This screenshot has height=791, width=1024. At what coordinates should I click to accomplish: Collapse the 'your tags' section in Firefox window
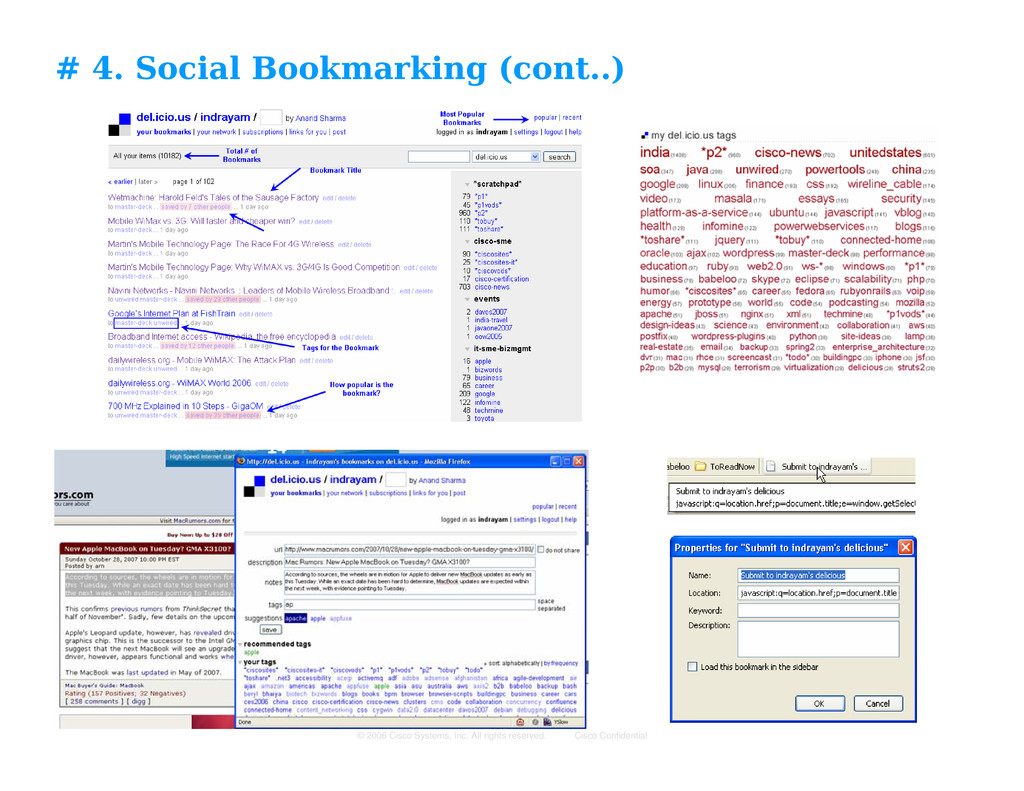pos(240,662)
